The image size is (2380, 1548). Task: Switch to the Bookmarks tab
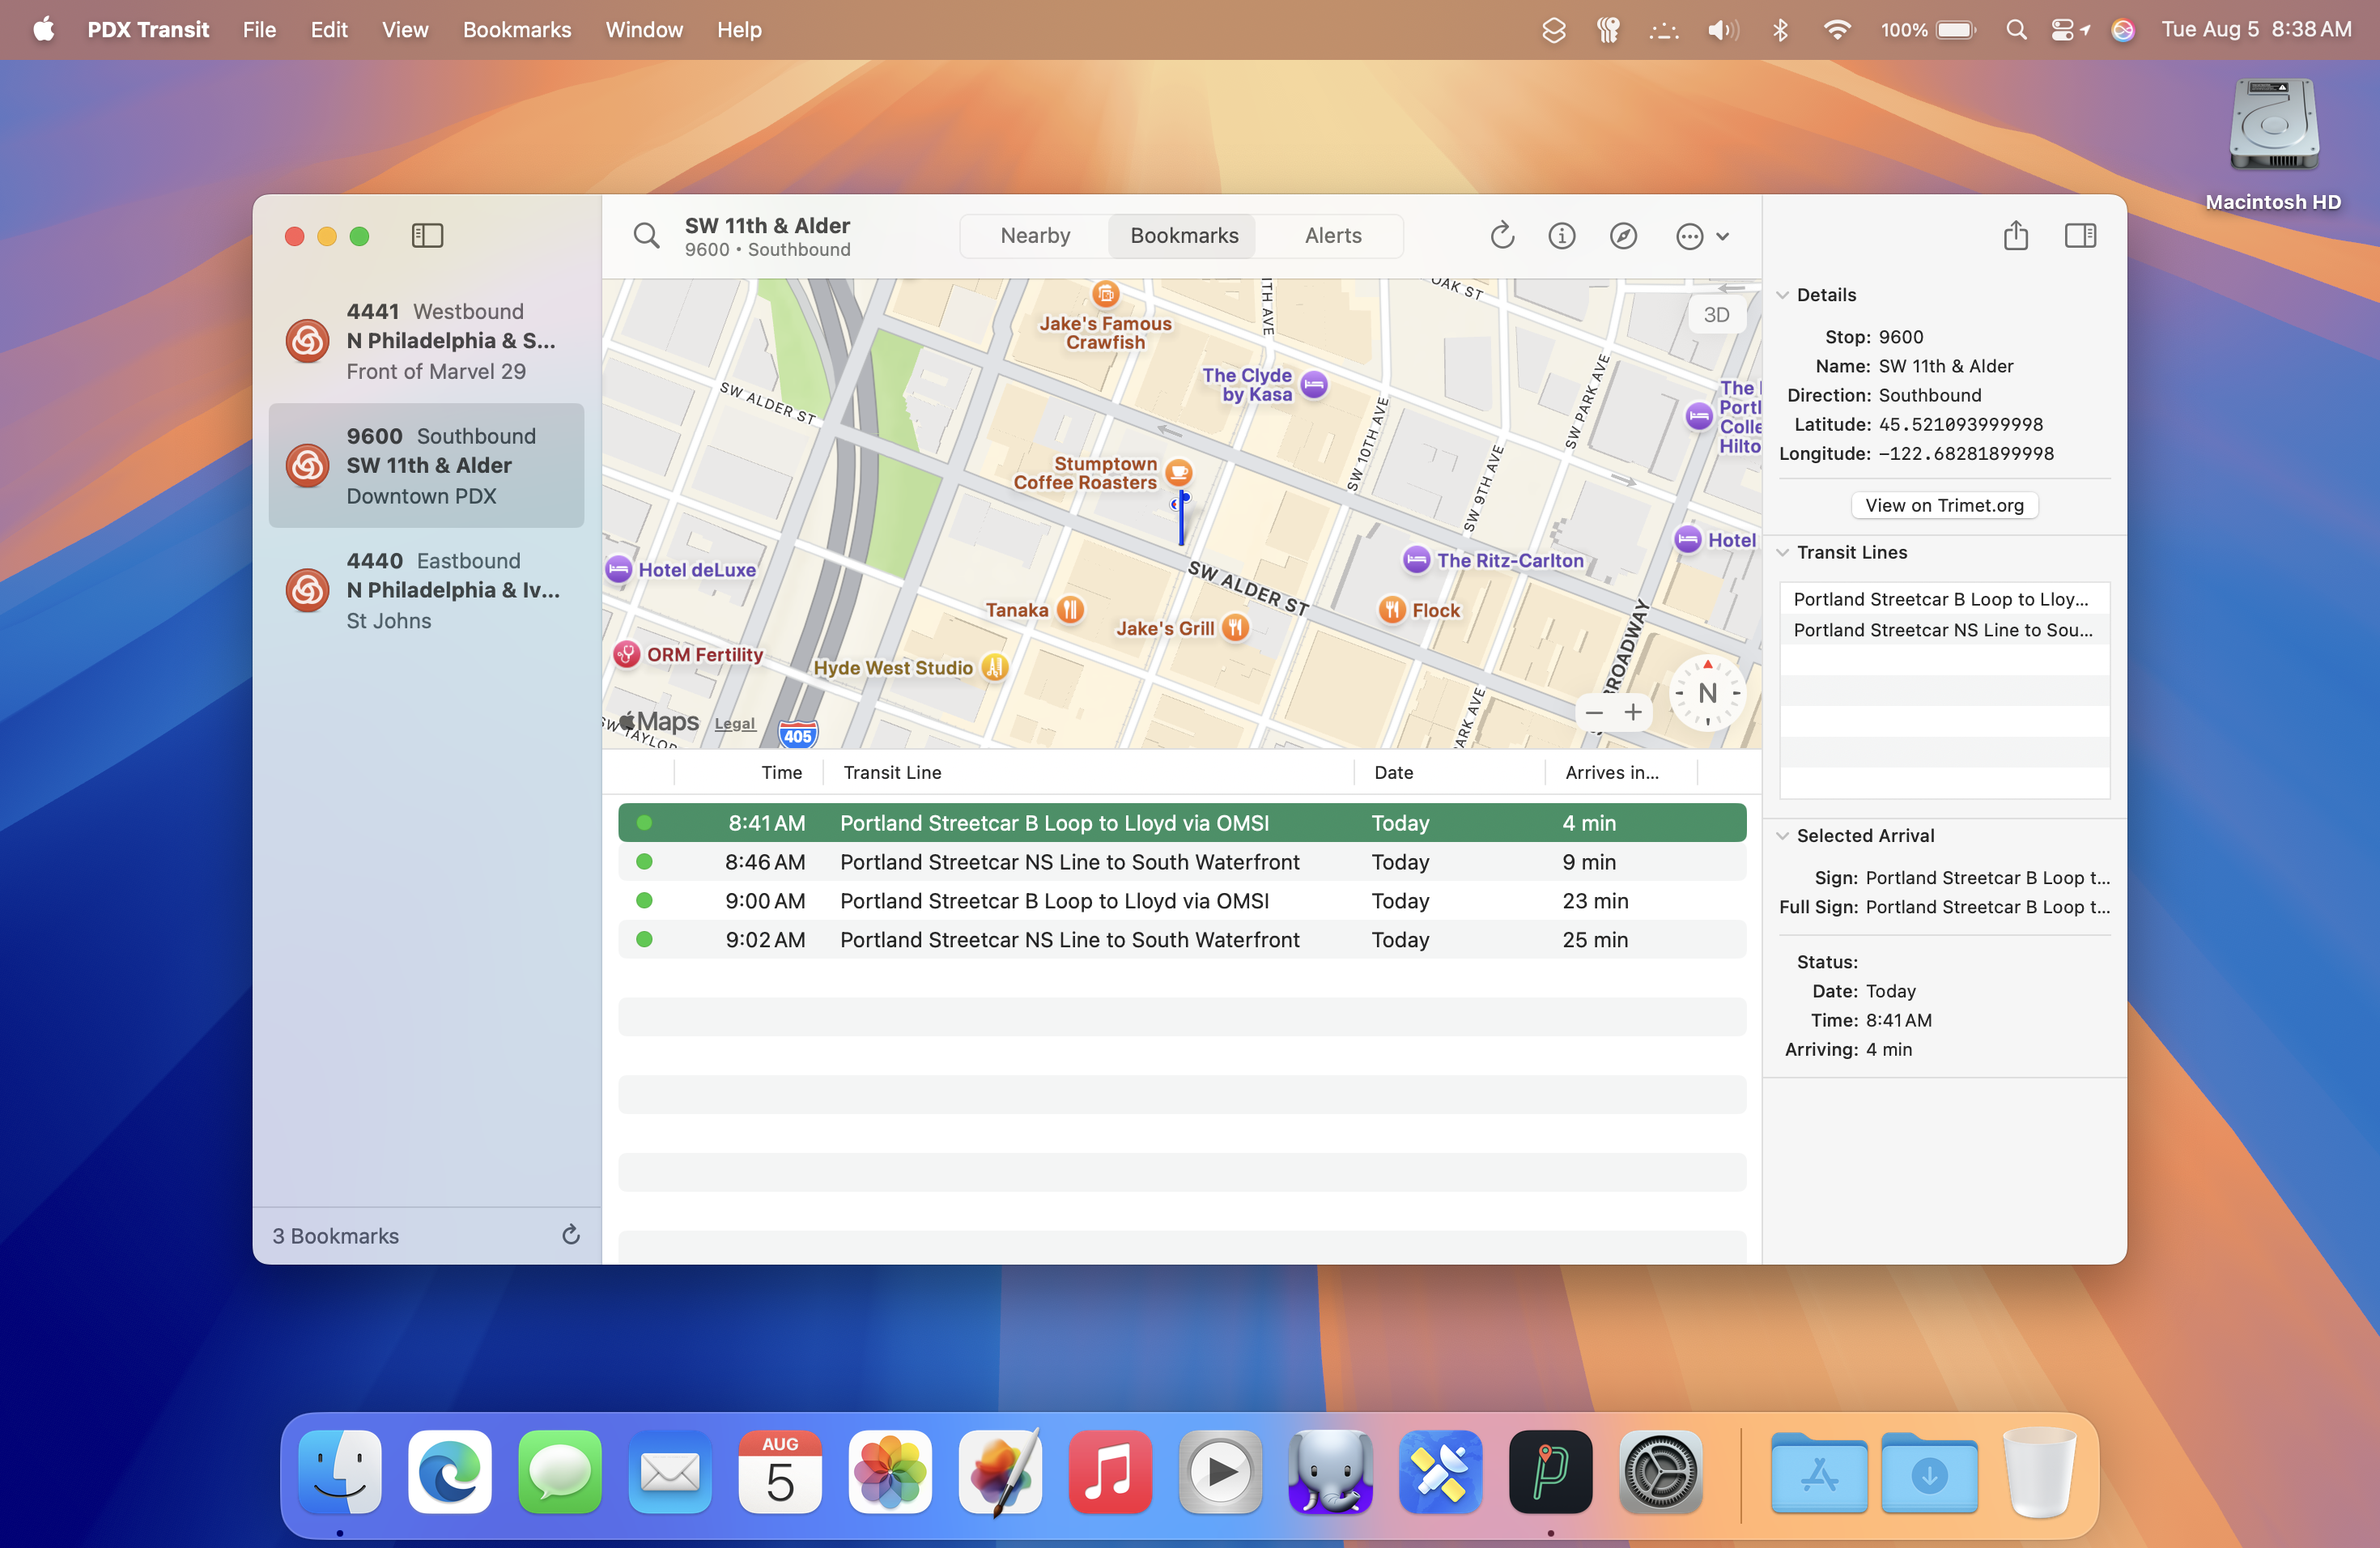coord(1184,236)
